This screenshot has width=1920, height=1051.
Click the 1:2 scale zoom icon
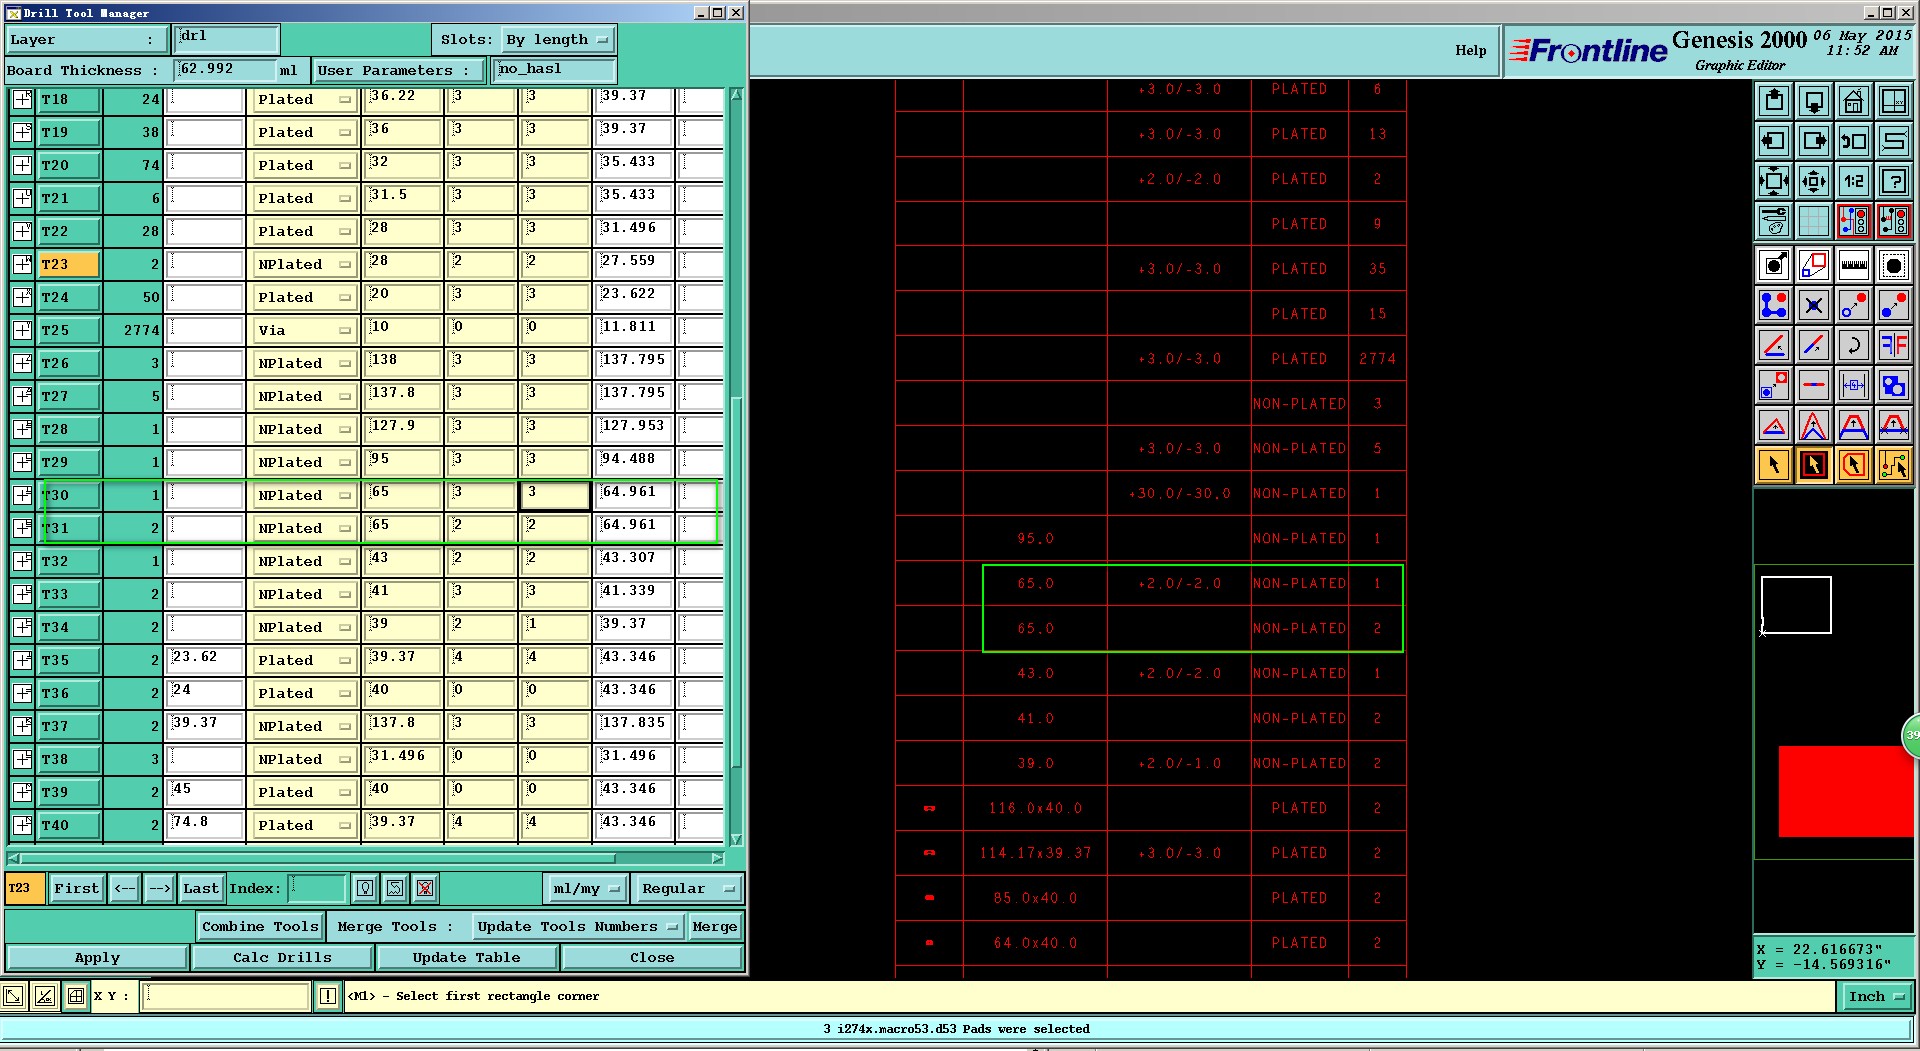click(x=1854, y=181)
